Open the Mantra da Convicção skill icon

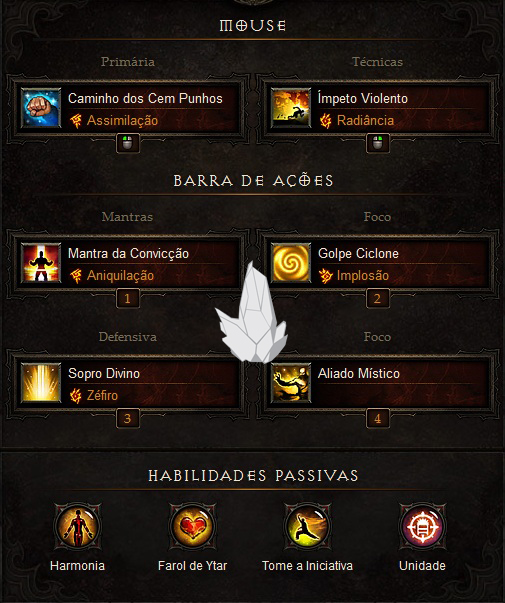click(41, 263)
